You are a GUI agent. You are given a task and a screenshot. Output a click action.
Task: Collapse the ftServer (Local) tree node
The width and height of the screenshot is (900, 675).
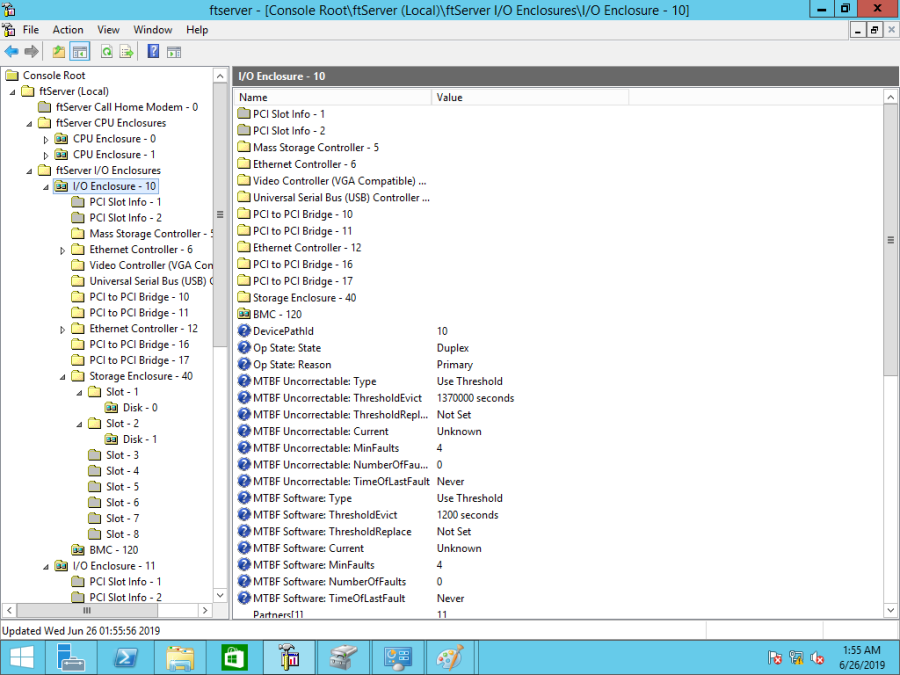pos(13,92)
